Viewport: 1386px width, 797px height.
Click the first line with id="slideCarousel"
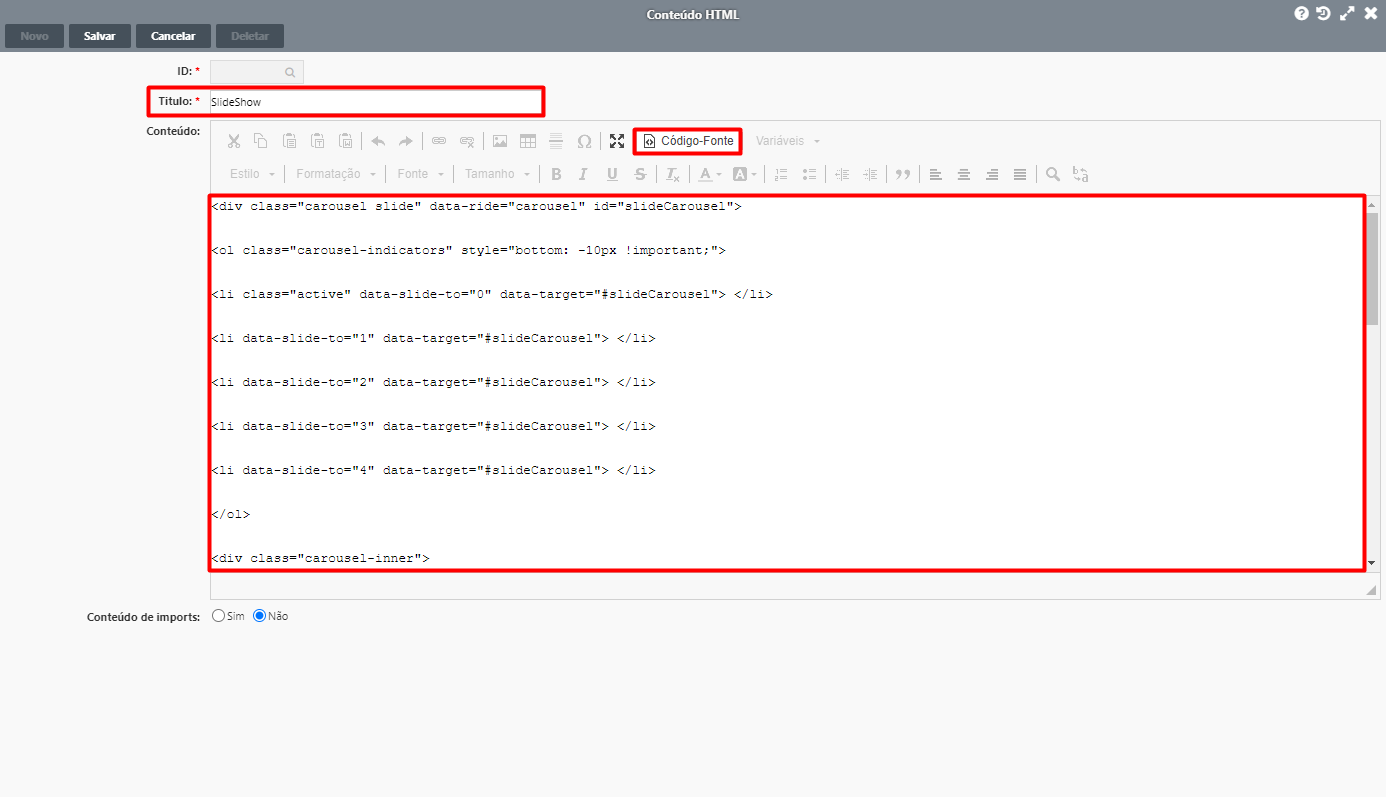(x=476, y=207)
